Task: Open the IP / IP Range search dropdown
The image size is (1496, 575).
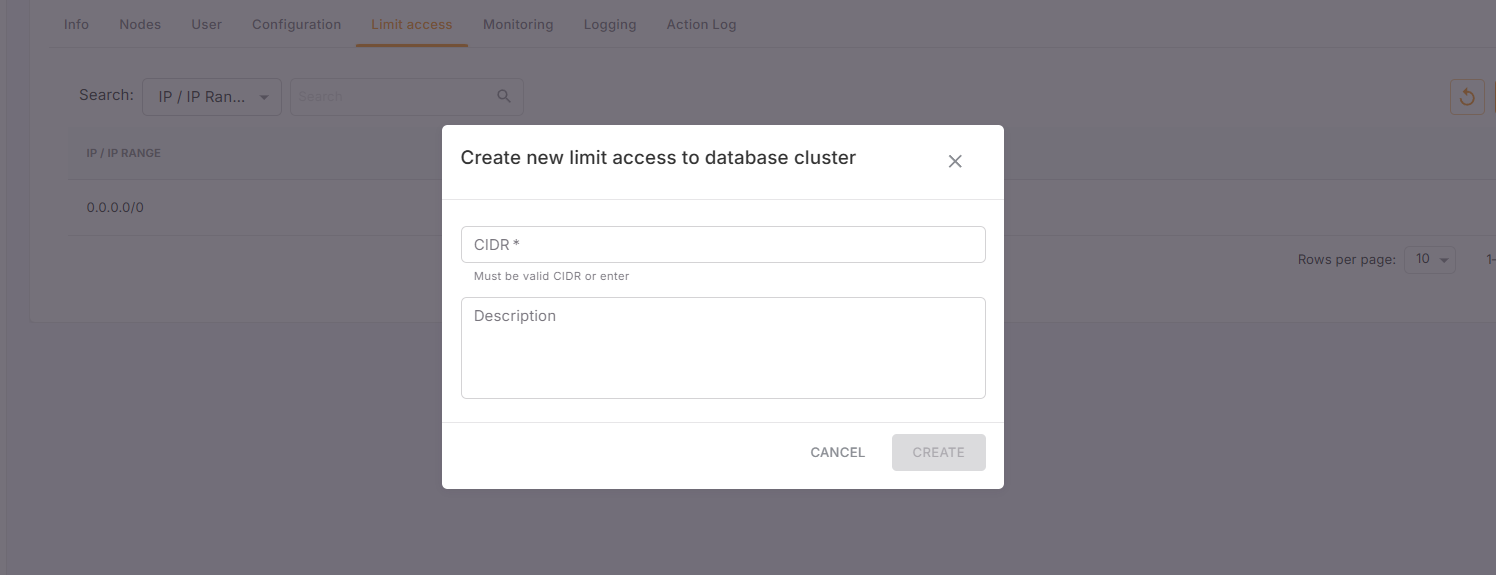Action: (212, 97)
